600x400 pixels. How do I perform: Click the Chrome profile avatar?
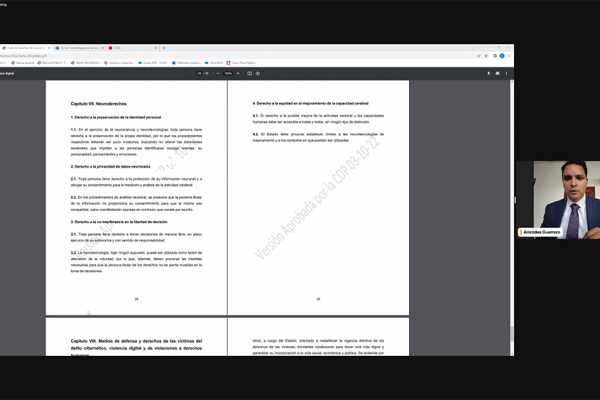(502, 56)
